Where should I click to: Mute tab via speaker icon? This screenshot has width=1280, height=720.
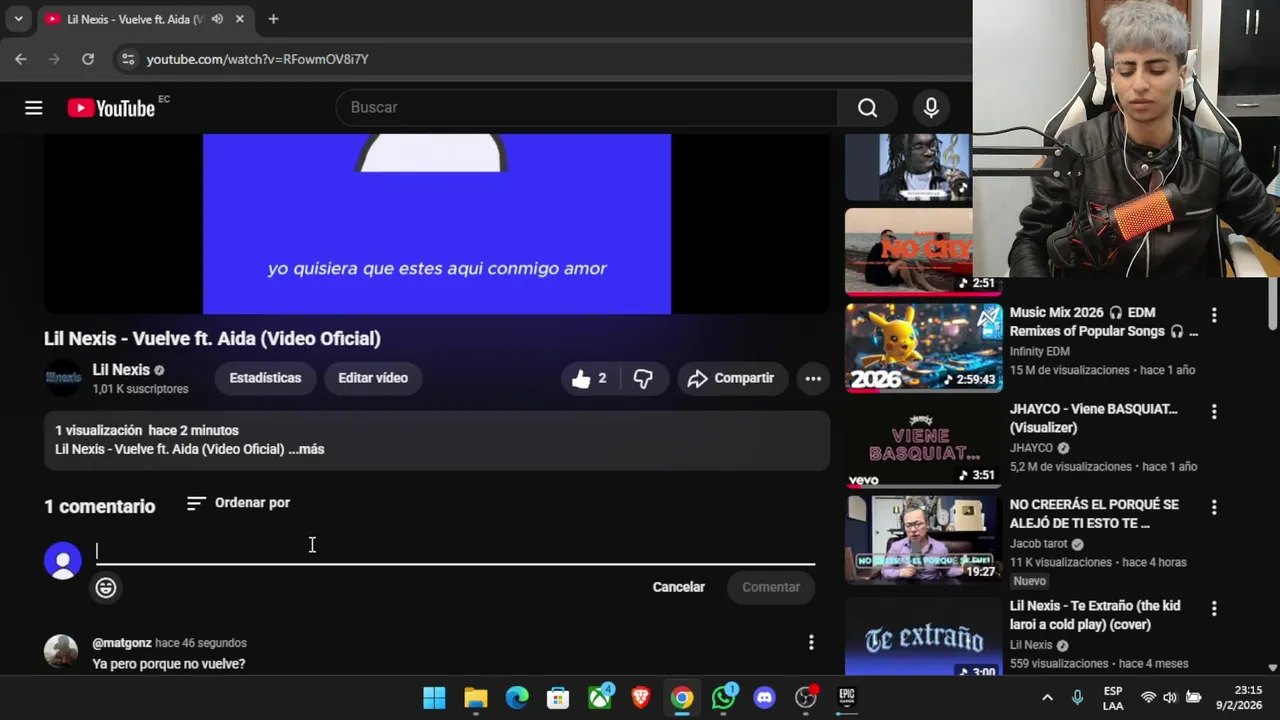(217, 19)
